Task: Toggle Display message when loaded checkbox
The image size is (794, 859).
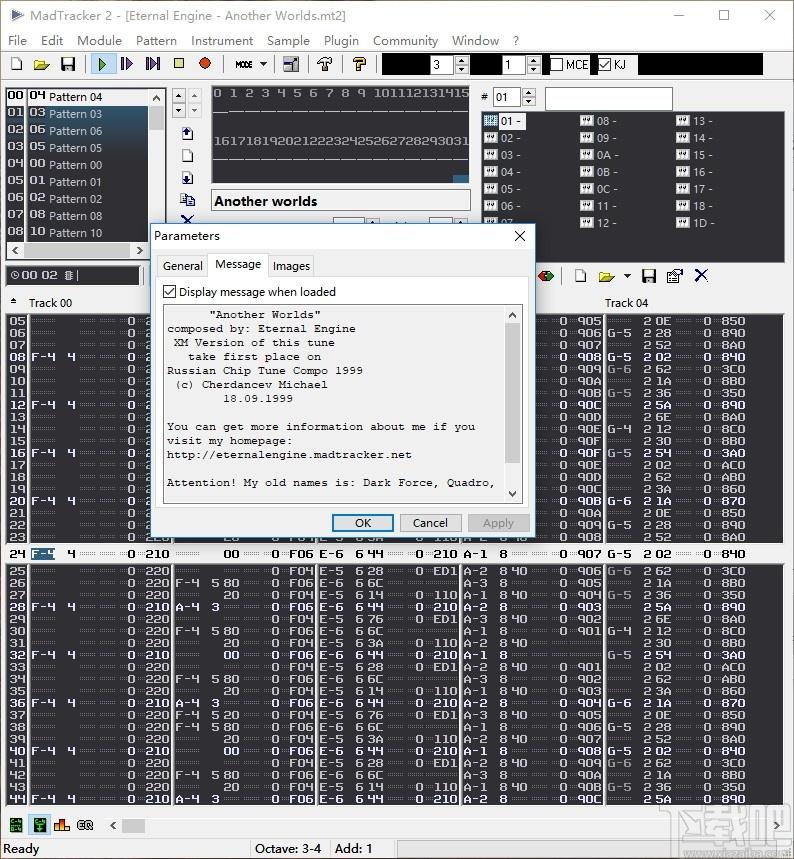Action: pos(170,291)
